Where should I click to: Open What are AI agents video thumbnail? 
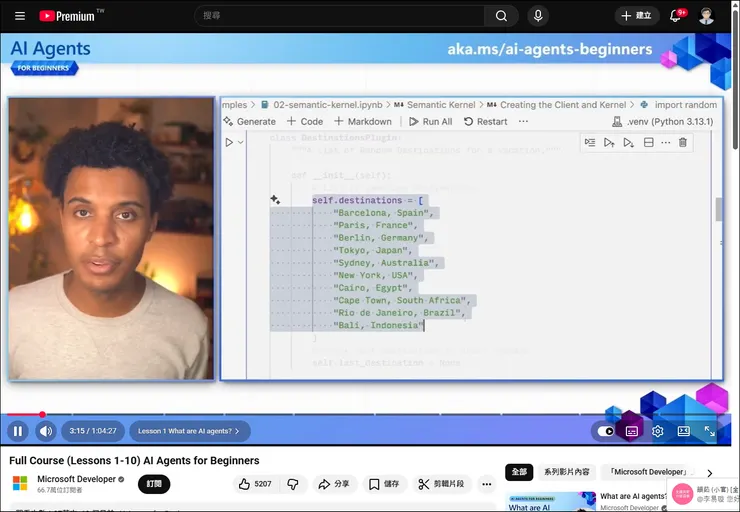pos(550,502)
